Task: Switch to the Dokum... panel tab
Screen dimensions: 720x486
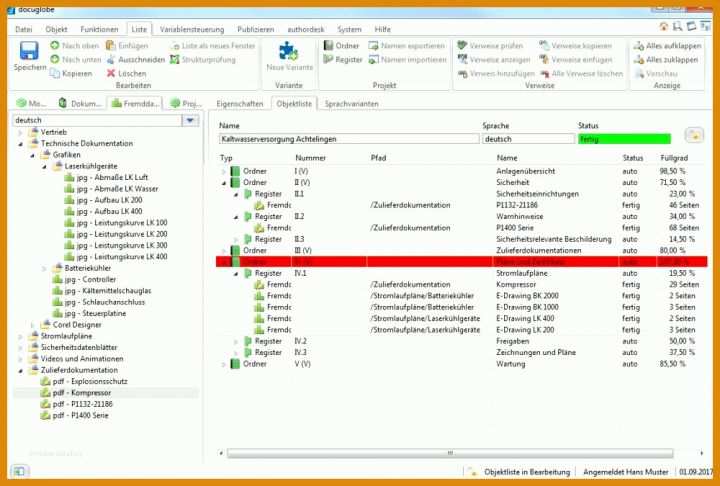Action: coord(80,103)
